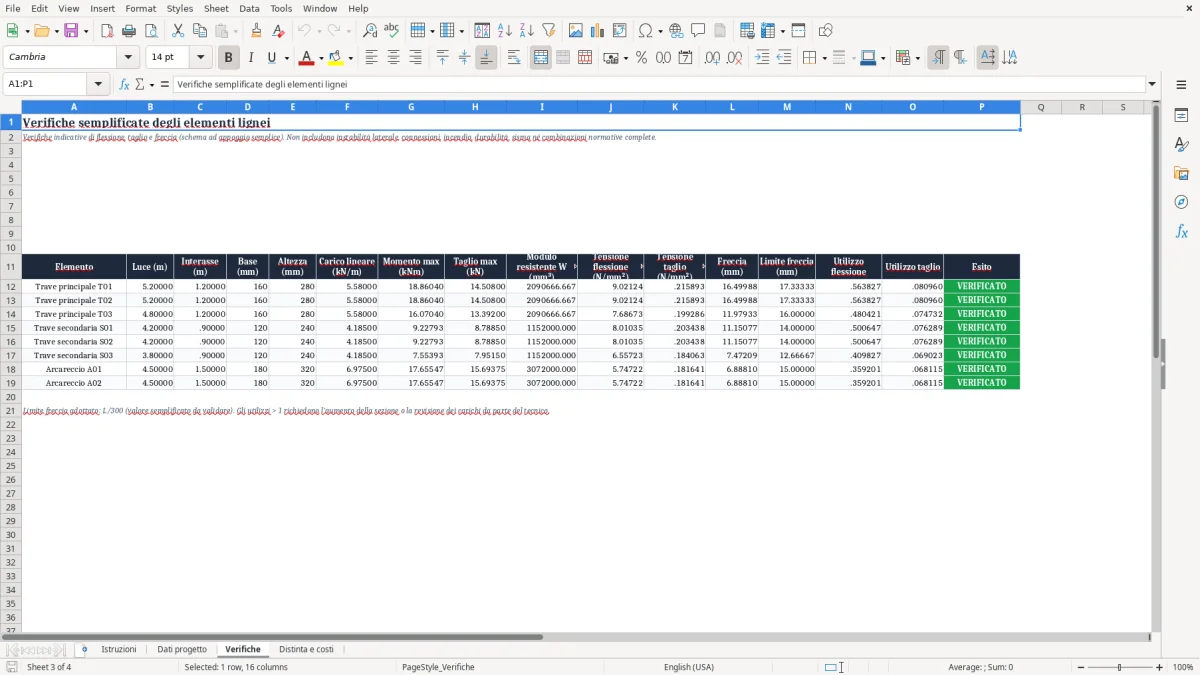
Task: Toggle Wrap Text
Action: point(514,58)
